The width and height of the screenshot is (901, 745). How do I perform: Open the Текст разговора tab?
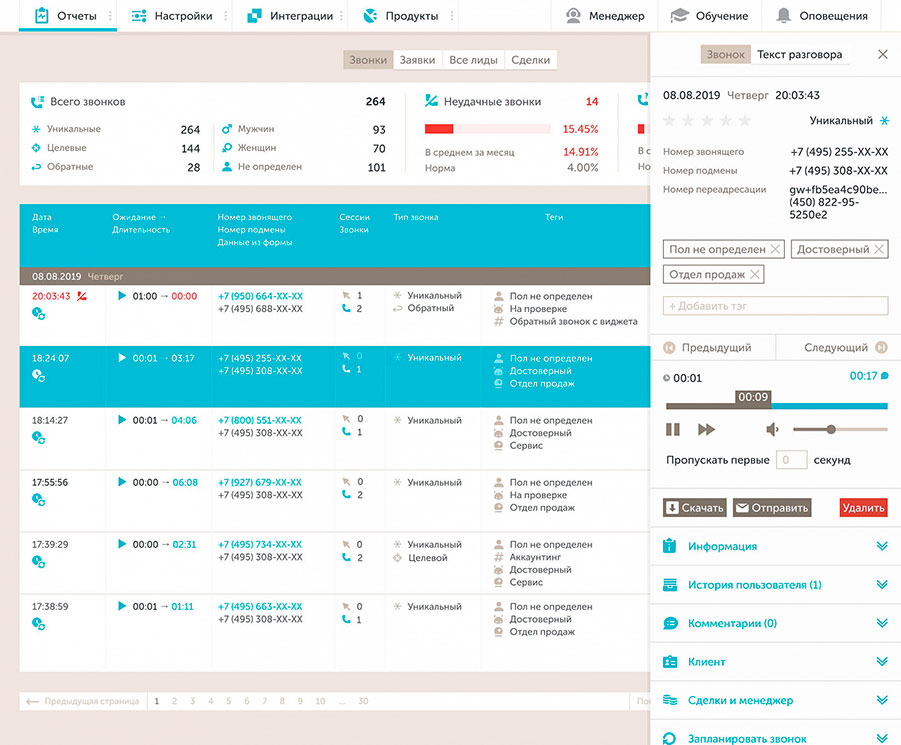point(799,55)
